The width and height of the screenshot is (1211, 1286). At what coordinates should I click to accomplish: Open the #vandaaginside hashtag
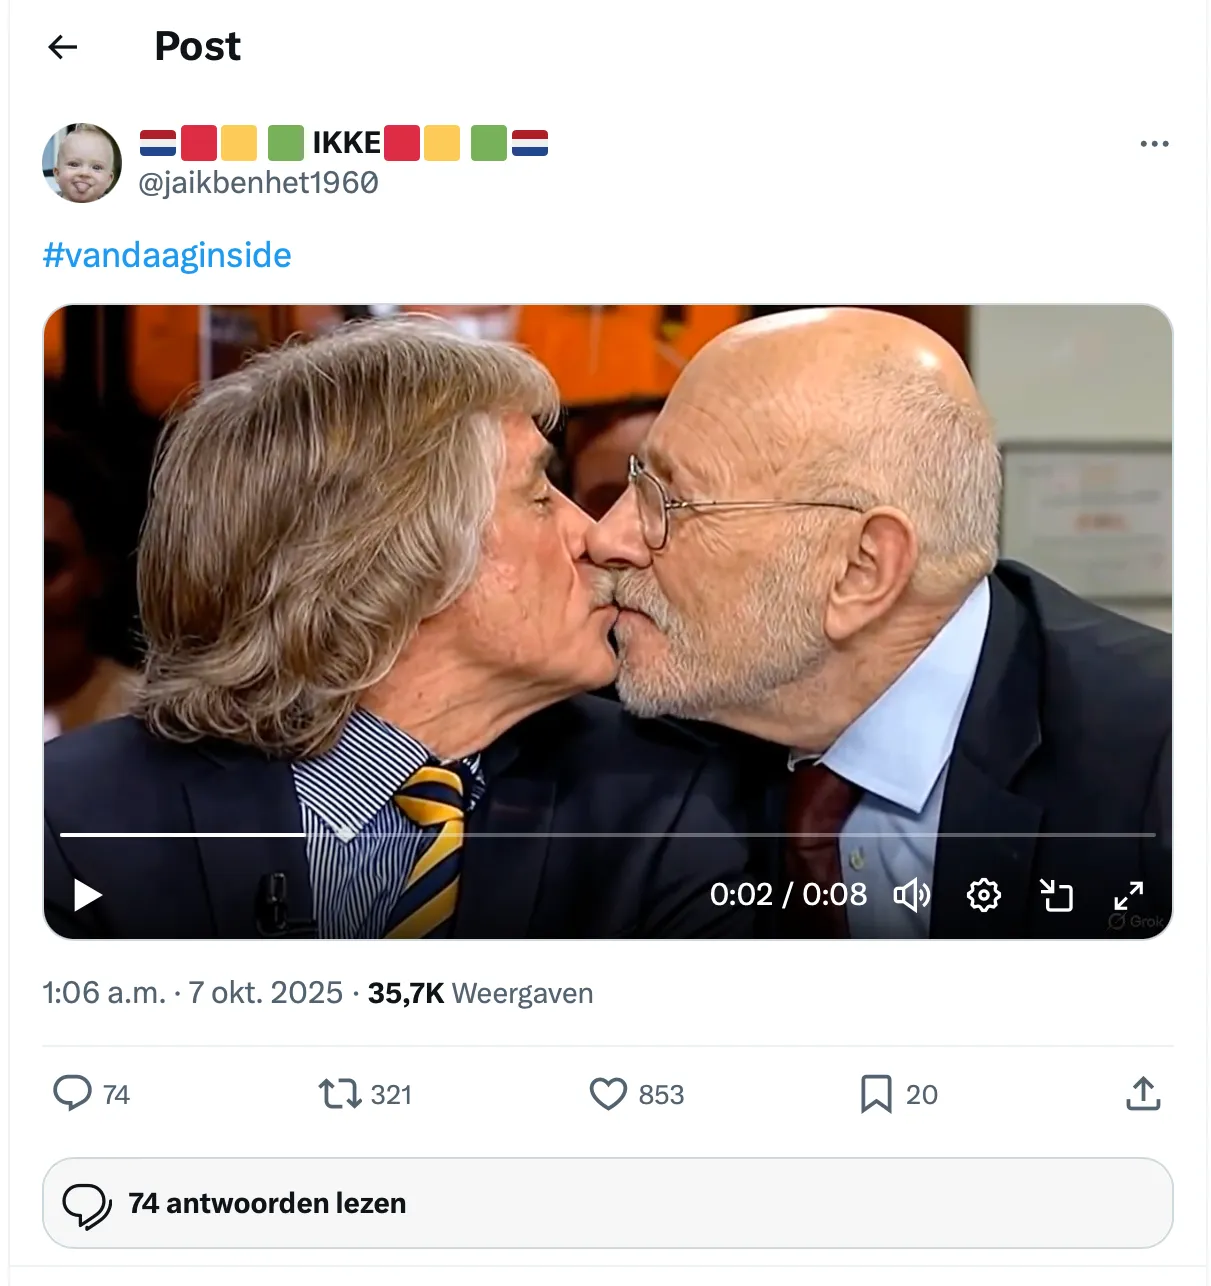pyautogui.click(x=167, y=255)
